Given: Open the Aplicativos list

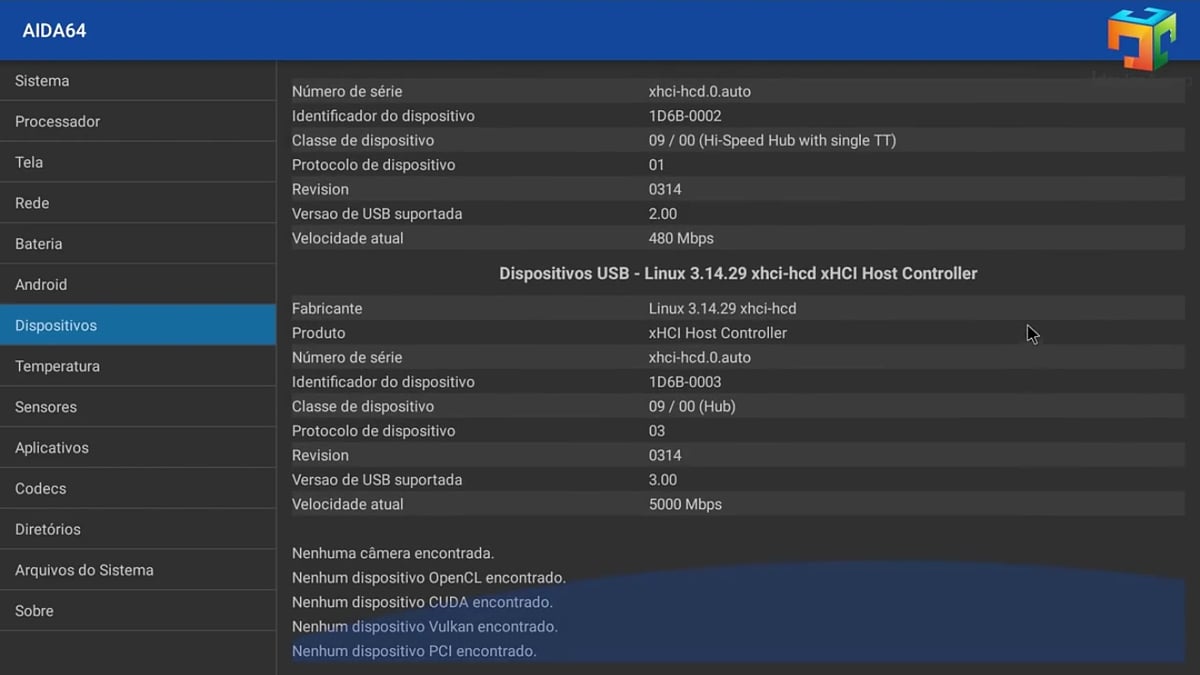Looking at the screenshot, I should pos(137,448).
